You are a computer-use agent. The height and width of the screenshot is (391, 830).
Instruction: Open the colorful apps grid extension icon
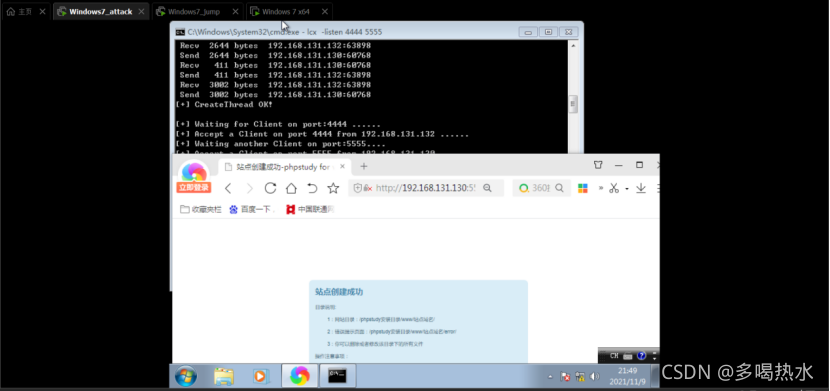582,188
